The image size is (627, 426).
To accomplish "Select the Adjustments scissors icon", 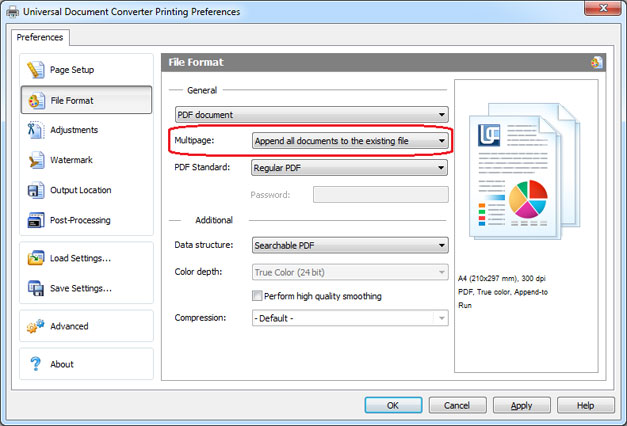I will point(35,130).
